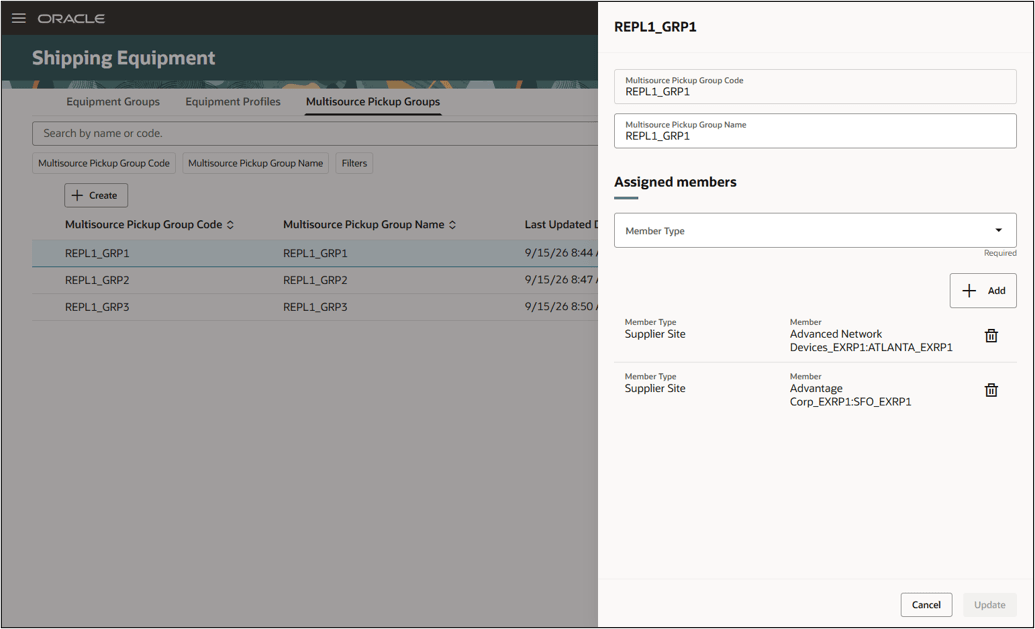This screenshot has height=629, width=1035.
Task: Switch to Equipment Groups tab
Action: [x=113, y=102]
